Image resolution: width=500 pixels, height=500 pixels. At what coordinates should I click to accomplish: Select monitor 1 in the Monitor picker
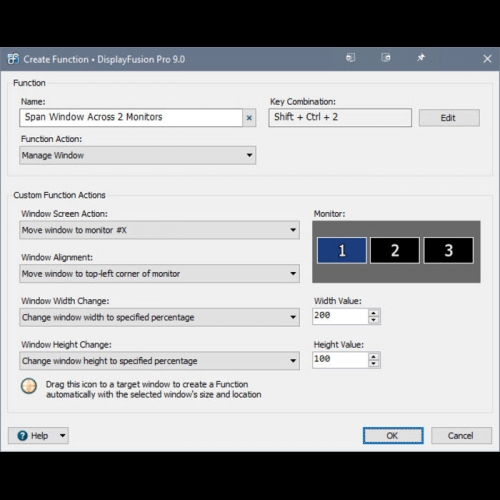point(342,250)
